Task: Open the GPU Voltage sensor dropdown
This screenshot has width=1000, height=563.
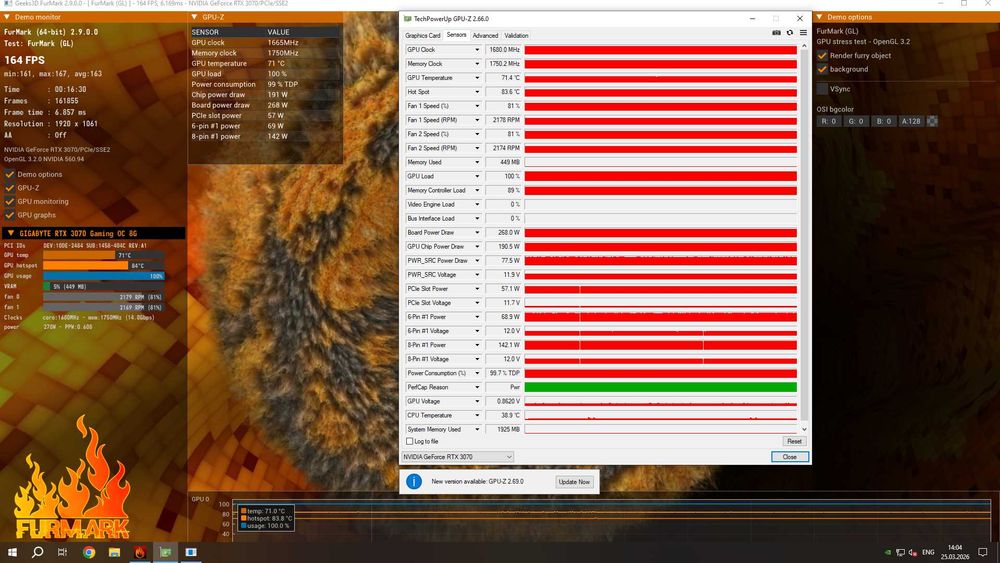Action: (476, 401)
